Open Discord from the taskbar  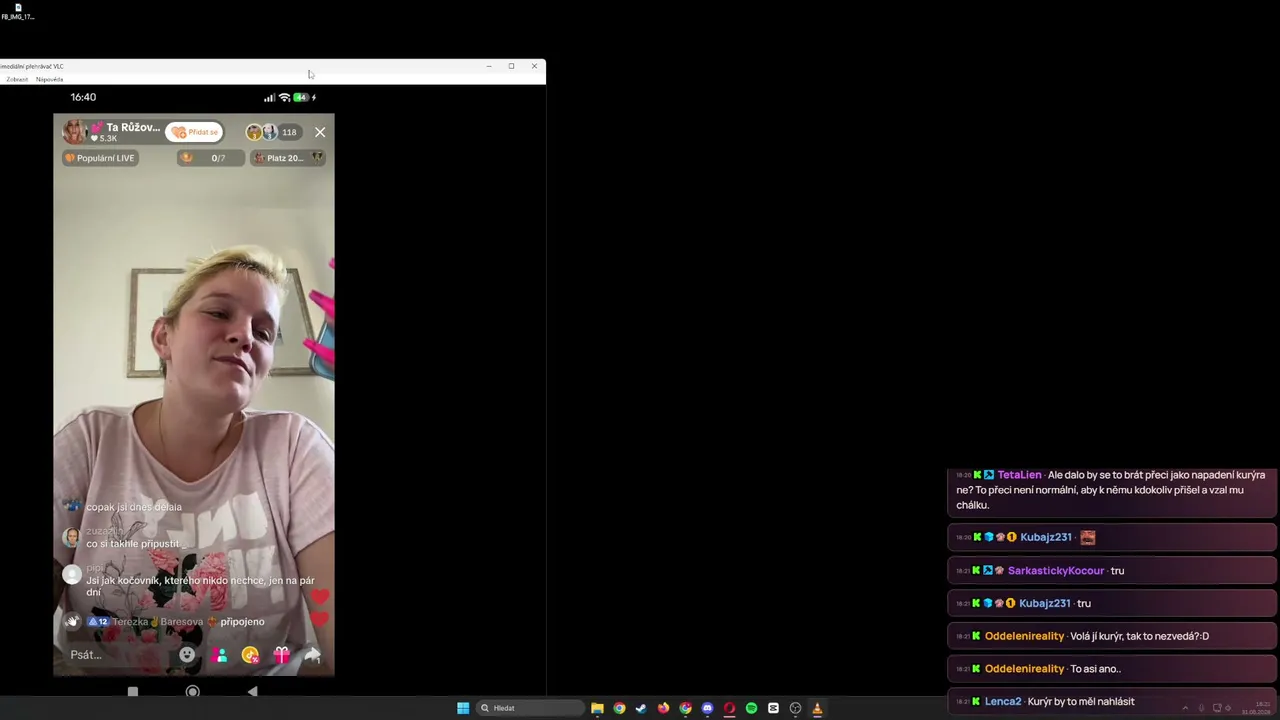707,708
